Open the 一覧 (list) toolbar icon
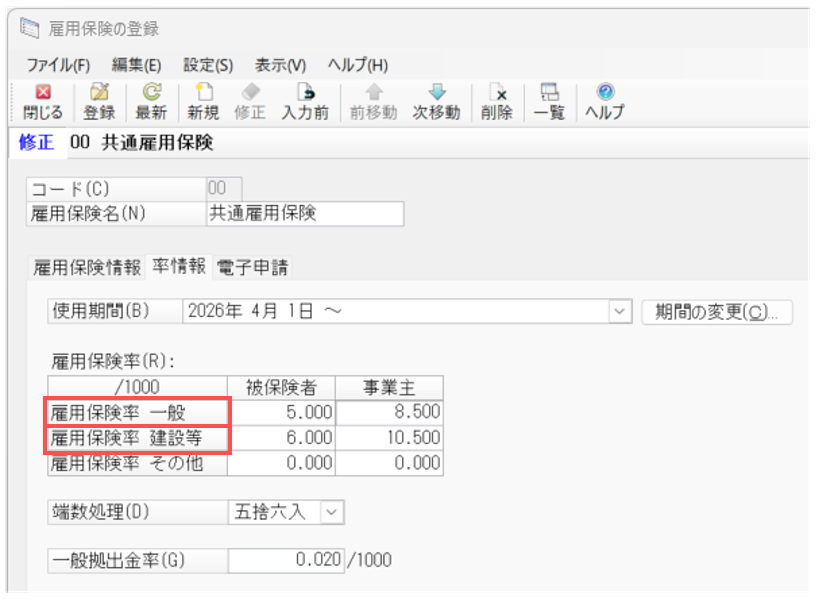The width and height of the screenshot is (816, 599). tap(549, 102)
